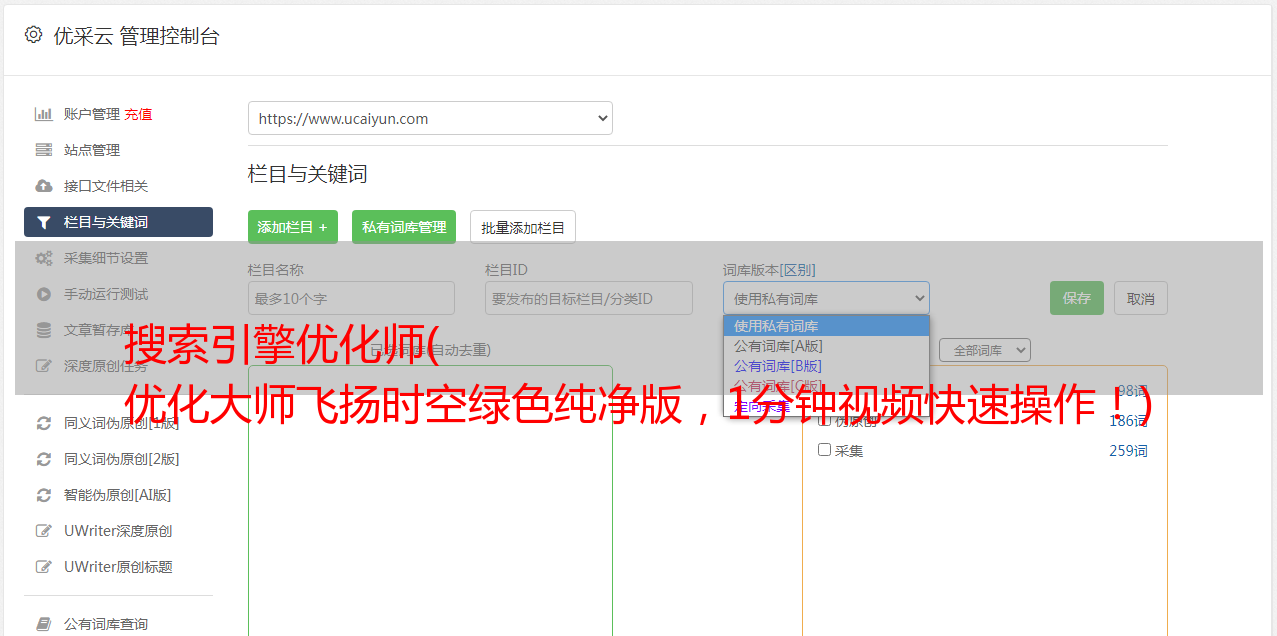
Task: Click the 批量添加栏目 button
Action: (x=523, y=227)
